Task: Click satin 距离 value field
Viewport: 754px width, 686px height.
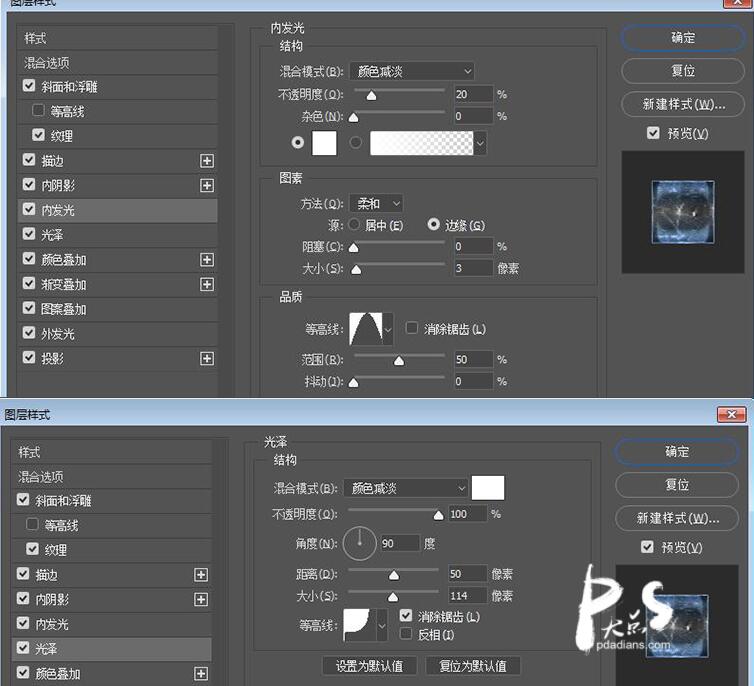Action: click(x=467, y=574)
